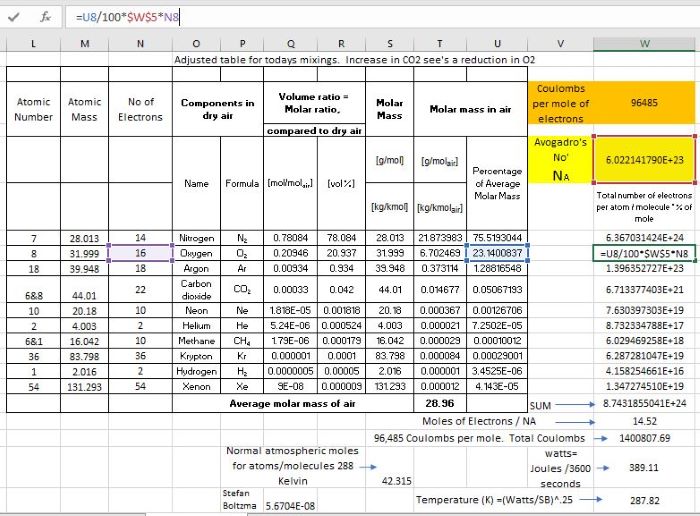
Task: Select Oxygen's electron count cell 16
Action: coord(140,253)
